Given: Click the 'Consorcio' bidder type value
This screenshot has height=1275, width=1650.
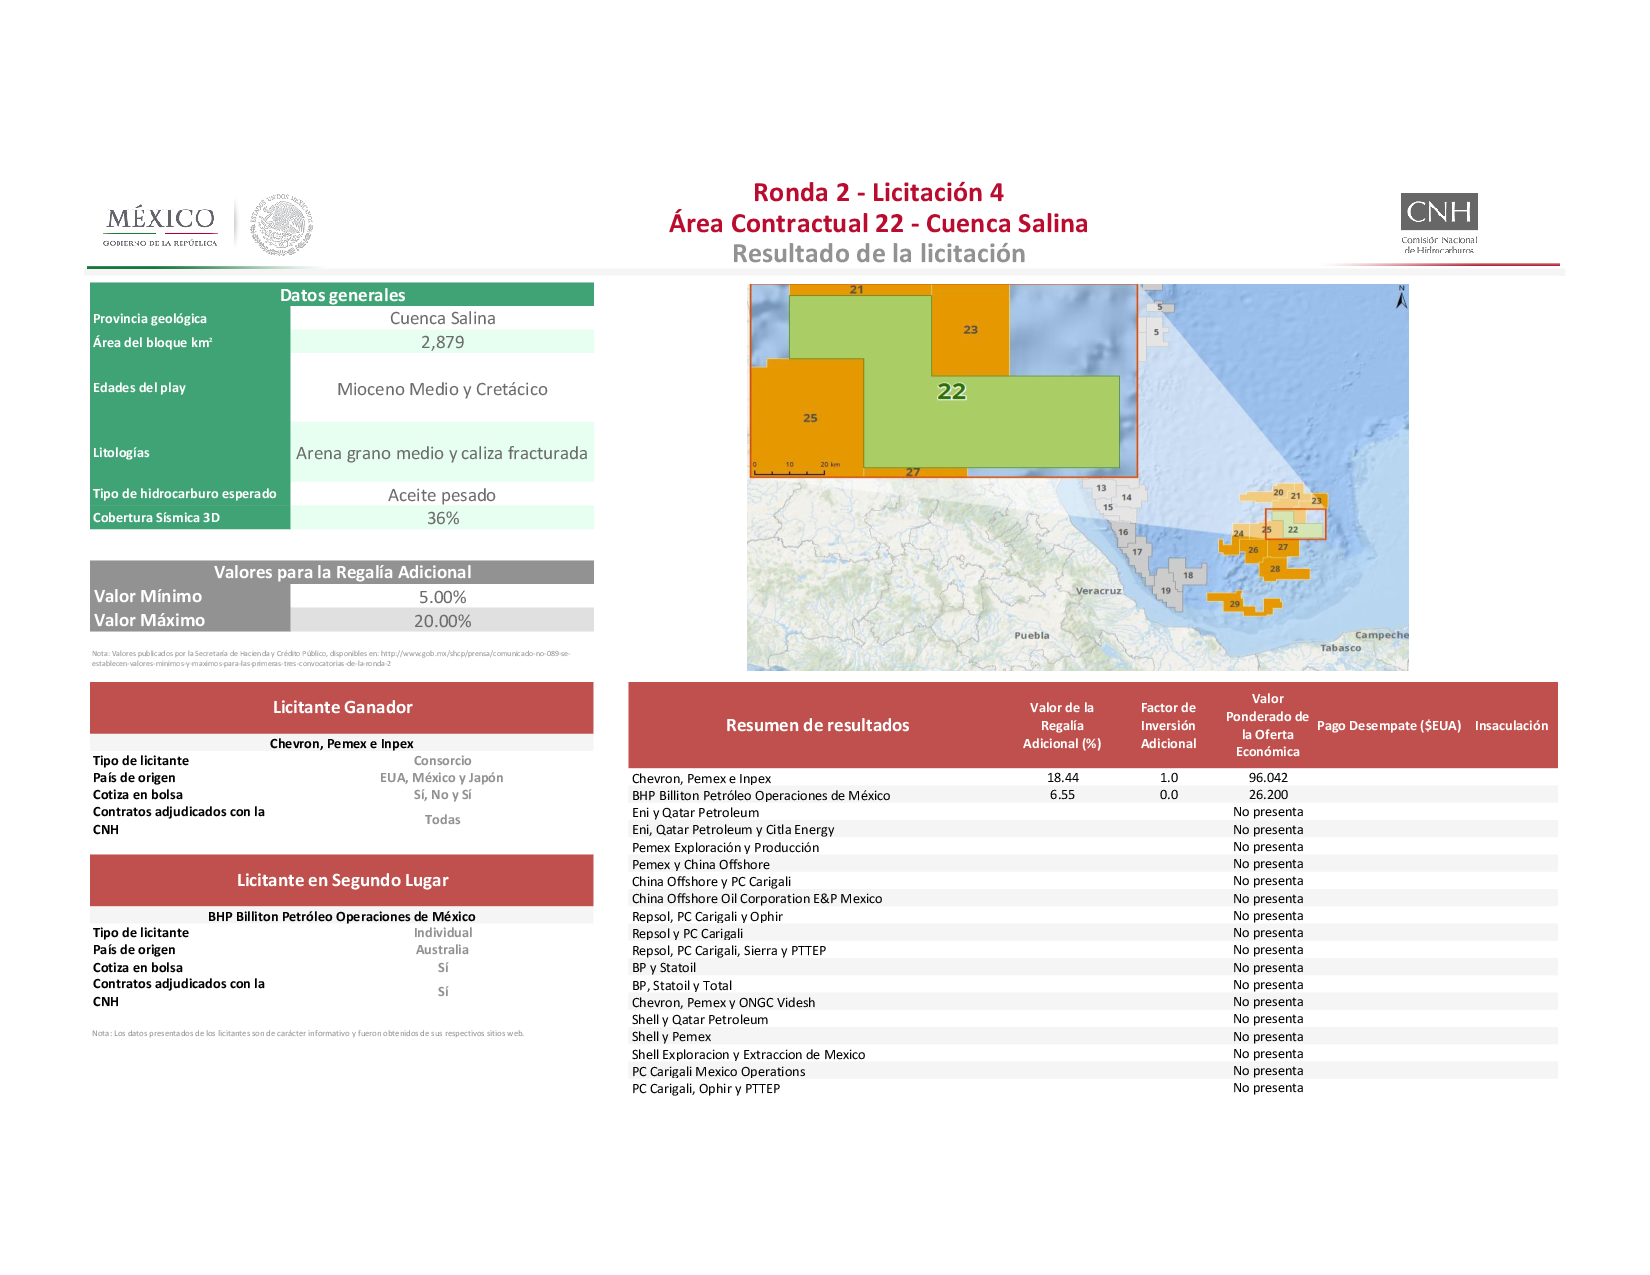Looking at the screenshot, I should click(x=442, y=761).
